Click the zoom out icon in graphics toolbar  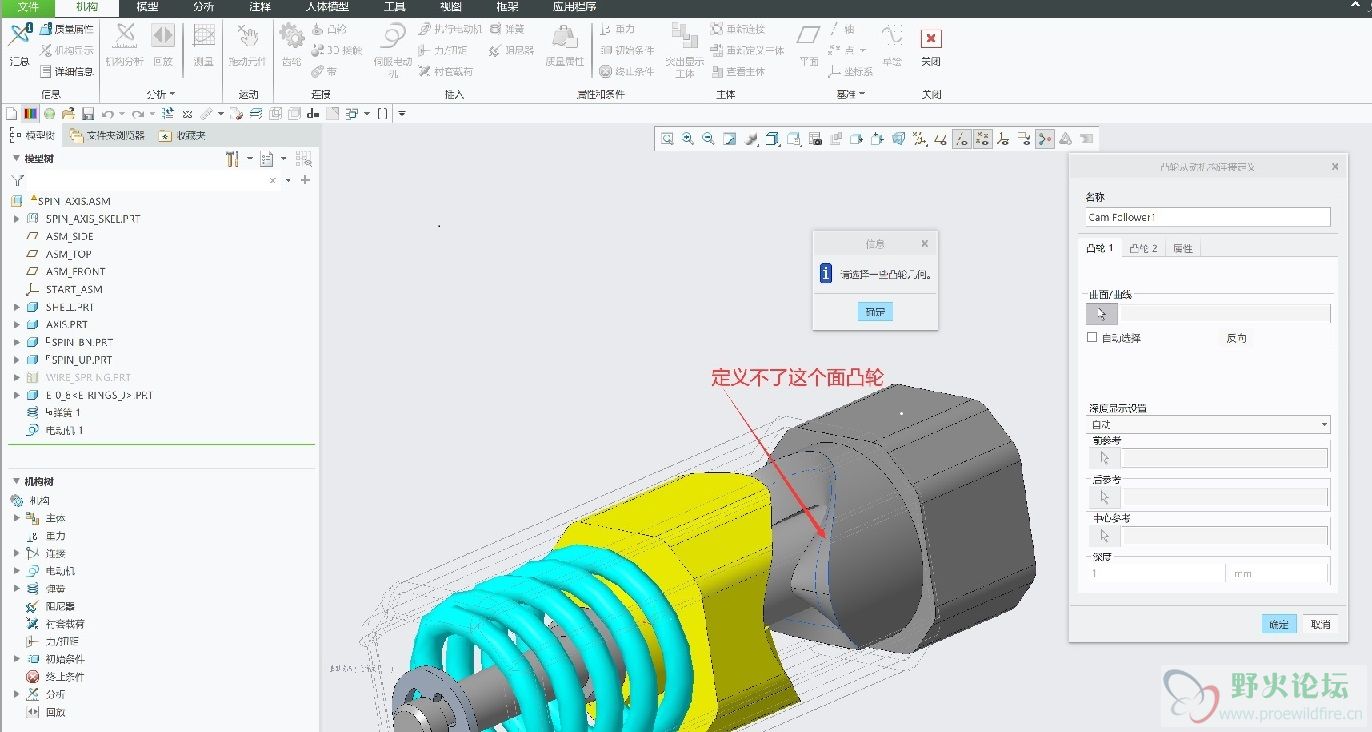(709, 139)
